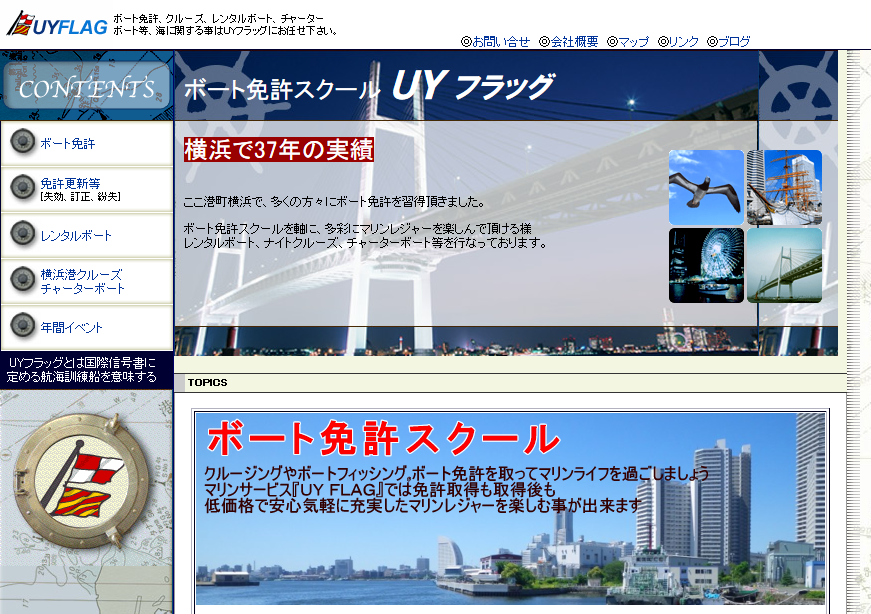871x614 pixels.
Task: Open the 免許更新等 menu link
Action: click(x=70, y=183)
